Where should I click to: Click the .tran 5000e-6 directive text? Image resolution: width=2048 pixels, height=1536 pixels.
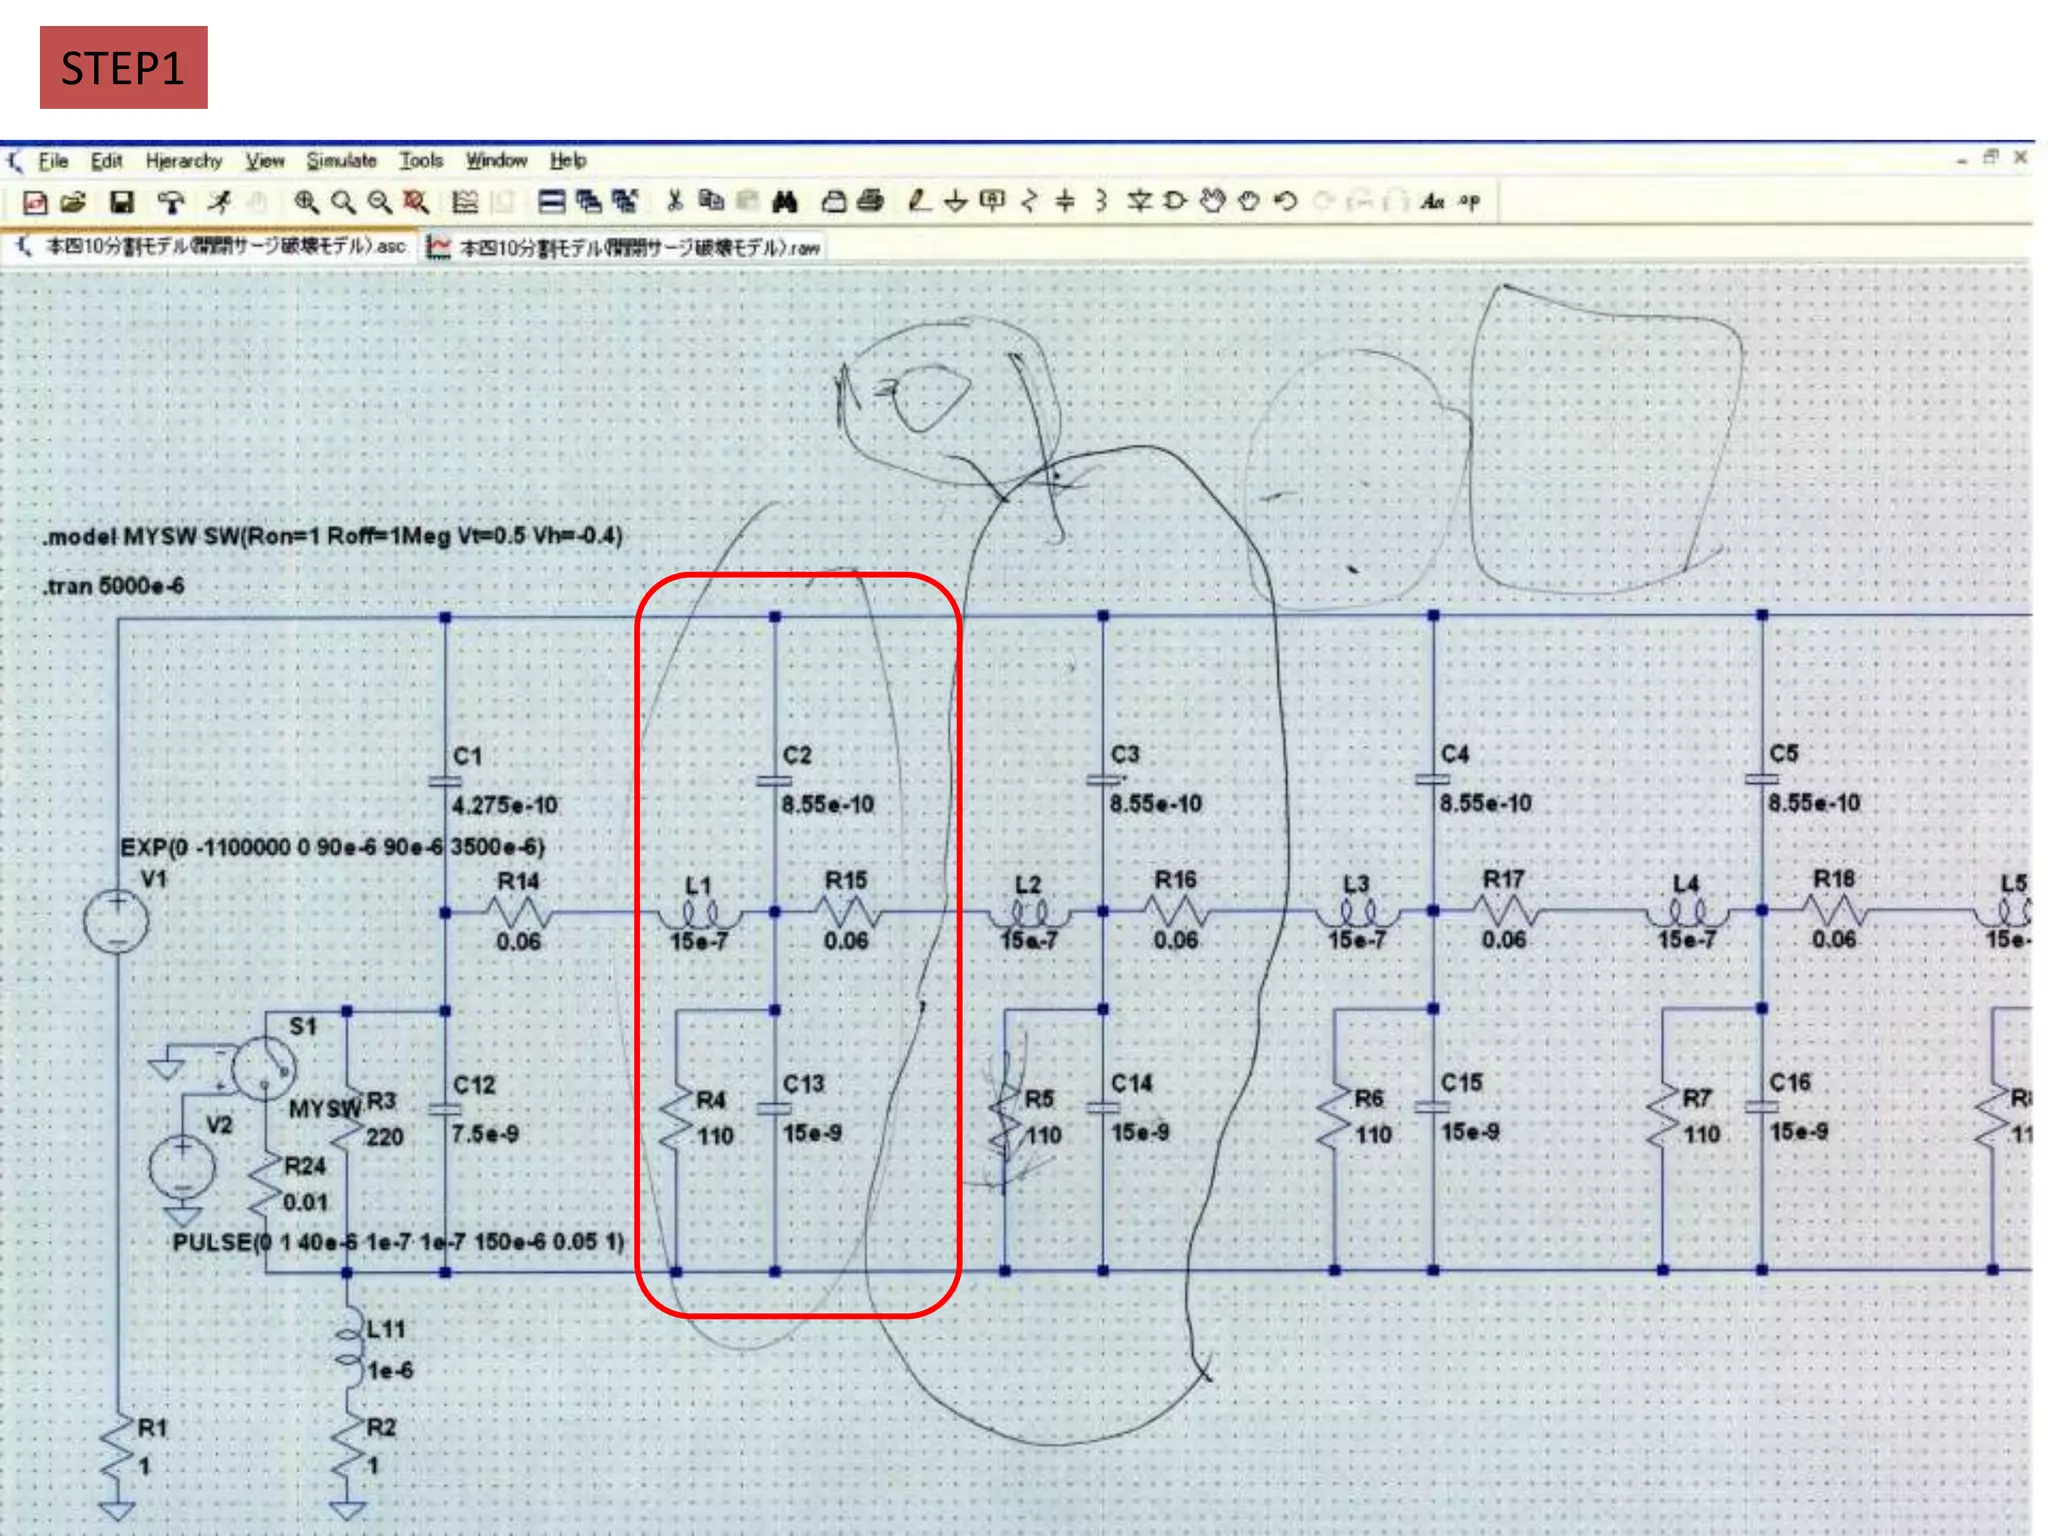(113, 586)
